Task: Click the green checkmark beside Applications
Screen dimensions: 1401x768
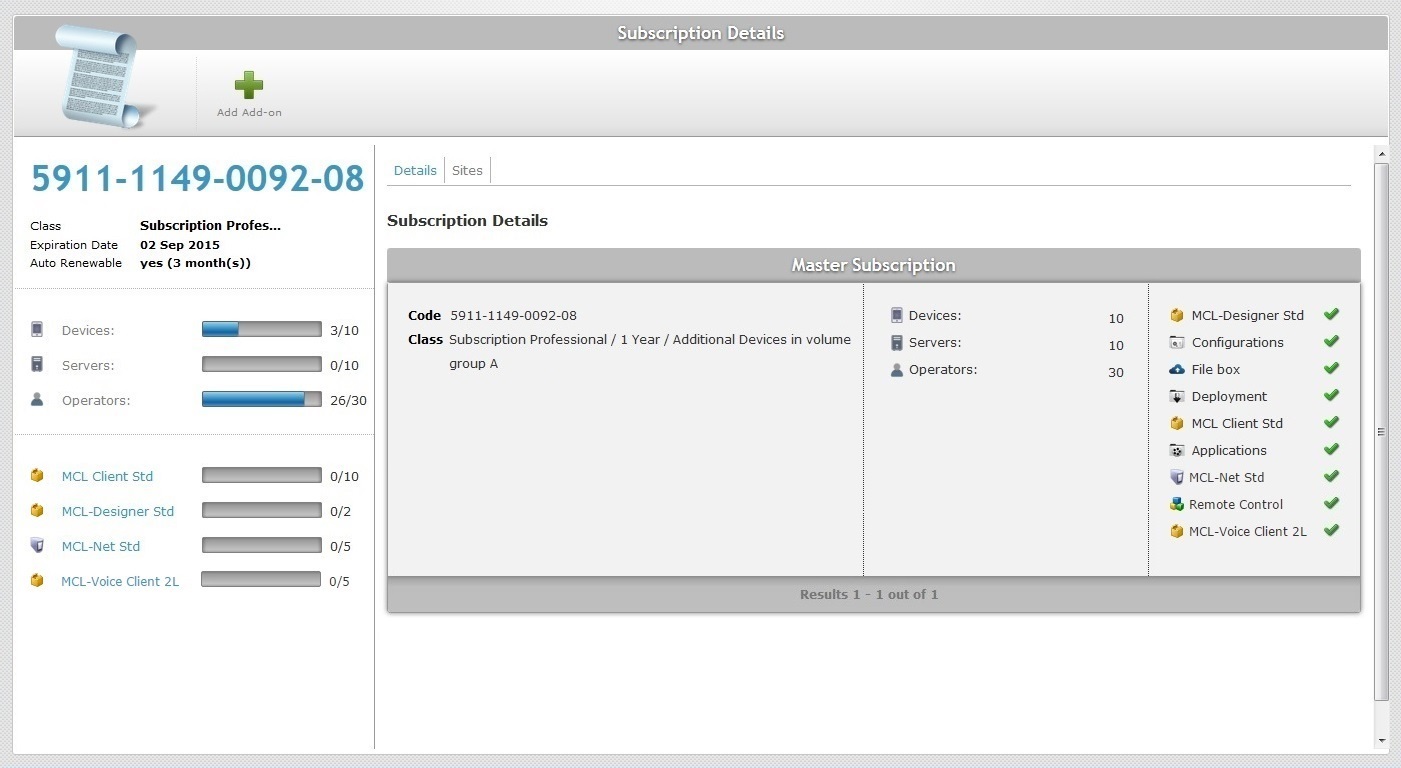Action: point(1331,449)
